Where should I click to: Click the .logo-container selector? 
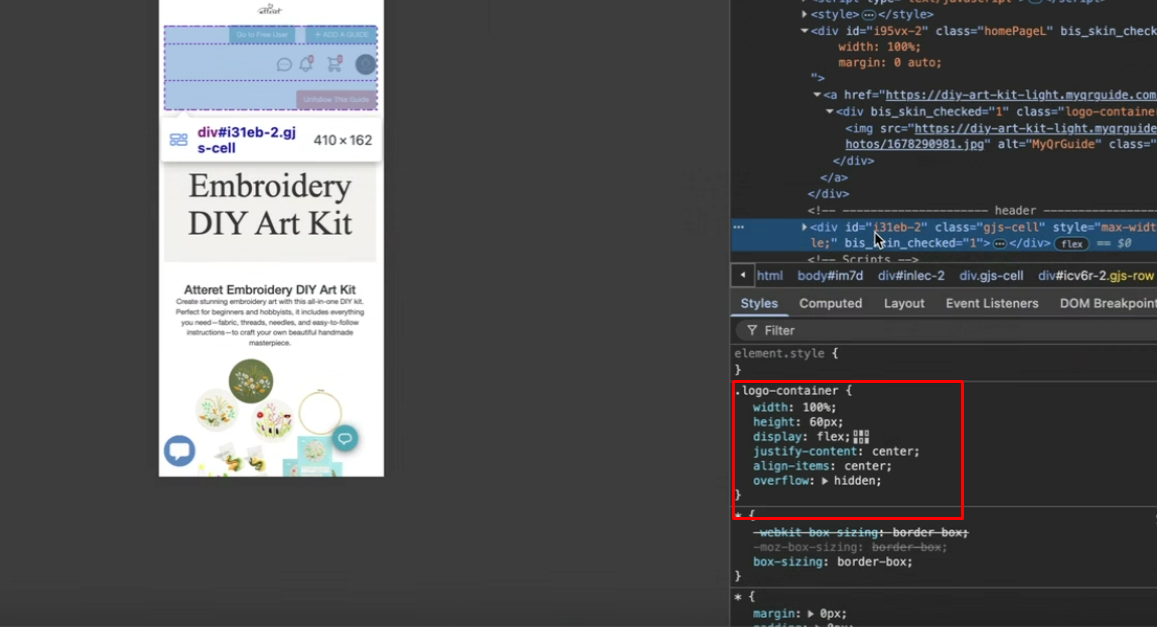point(787,391)
